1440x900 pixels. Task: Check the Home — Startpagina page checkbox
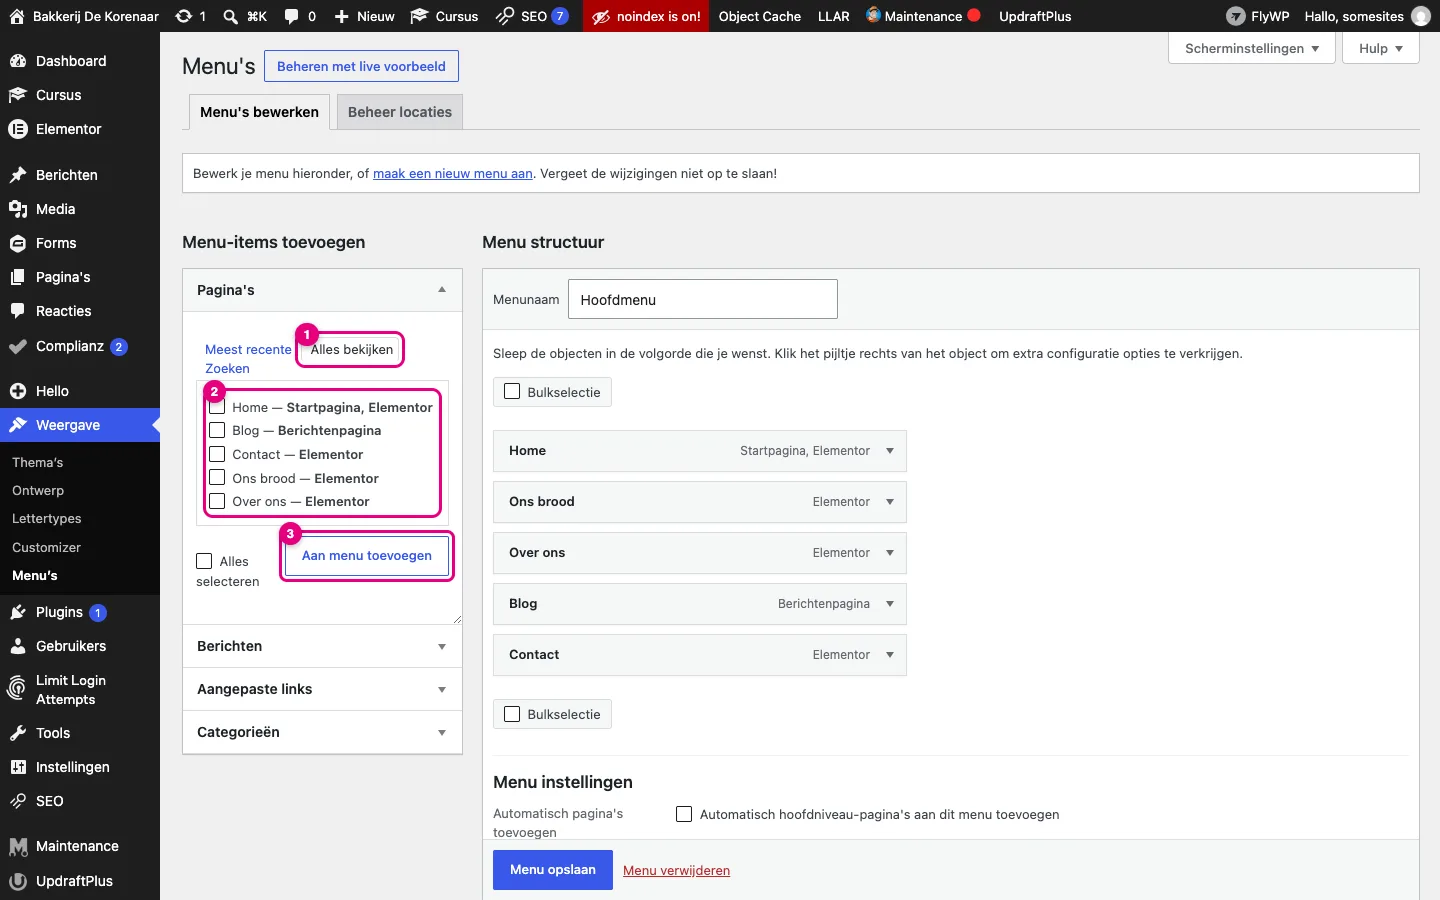pyautogui.click(x=217, y=407)
